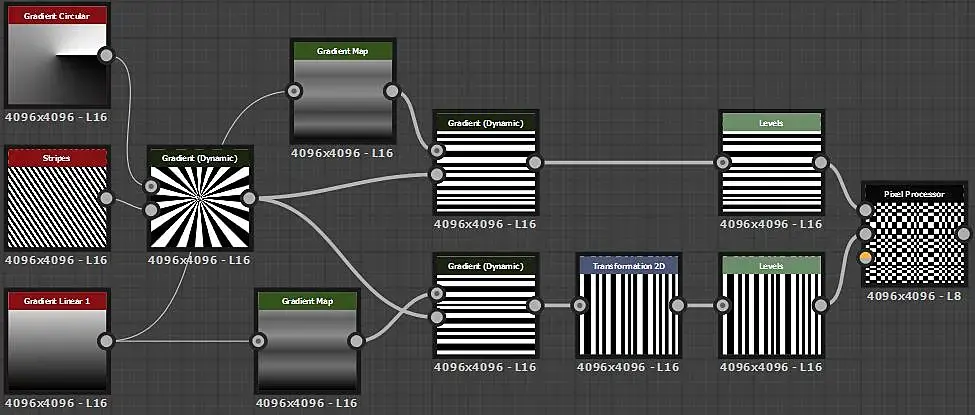Select the Gradient Map node fed by Gradient Linear 1
Viewport: 975px width, 415px height.
(307, 341)
